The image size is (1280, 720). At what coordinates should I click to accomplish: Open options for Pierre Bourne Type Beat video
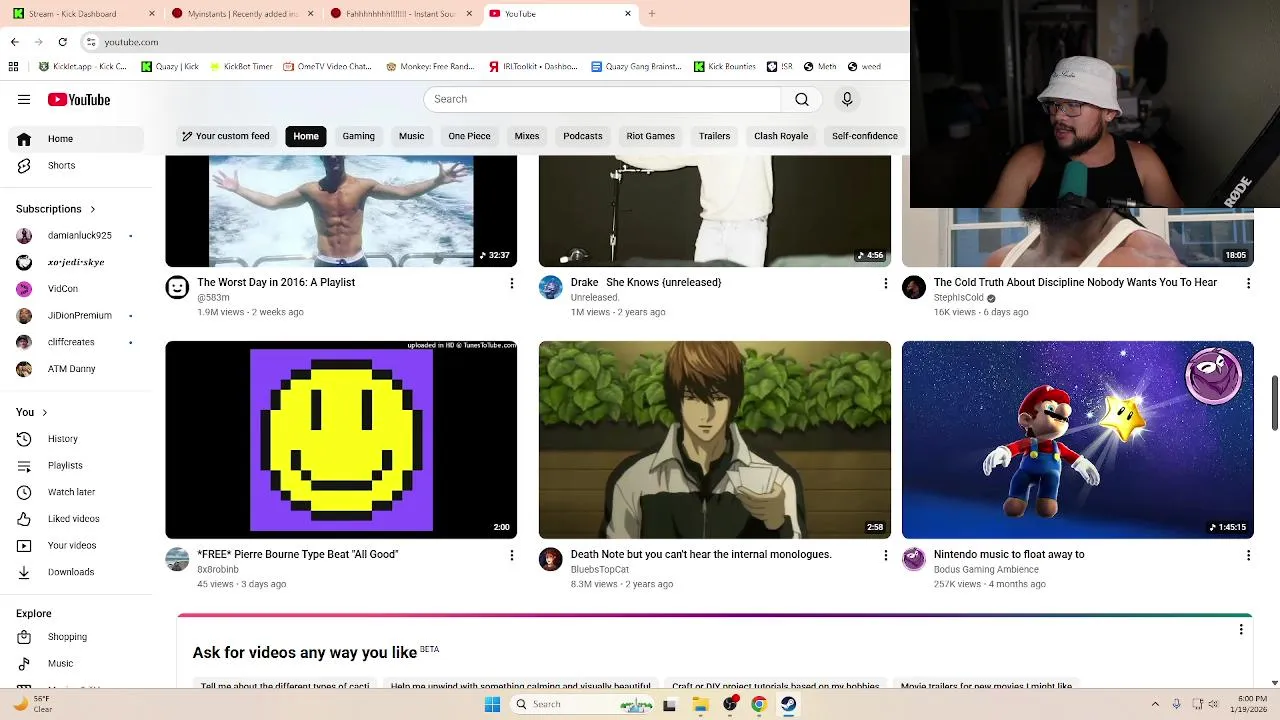pyautogui.click(x=511, y=555)
